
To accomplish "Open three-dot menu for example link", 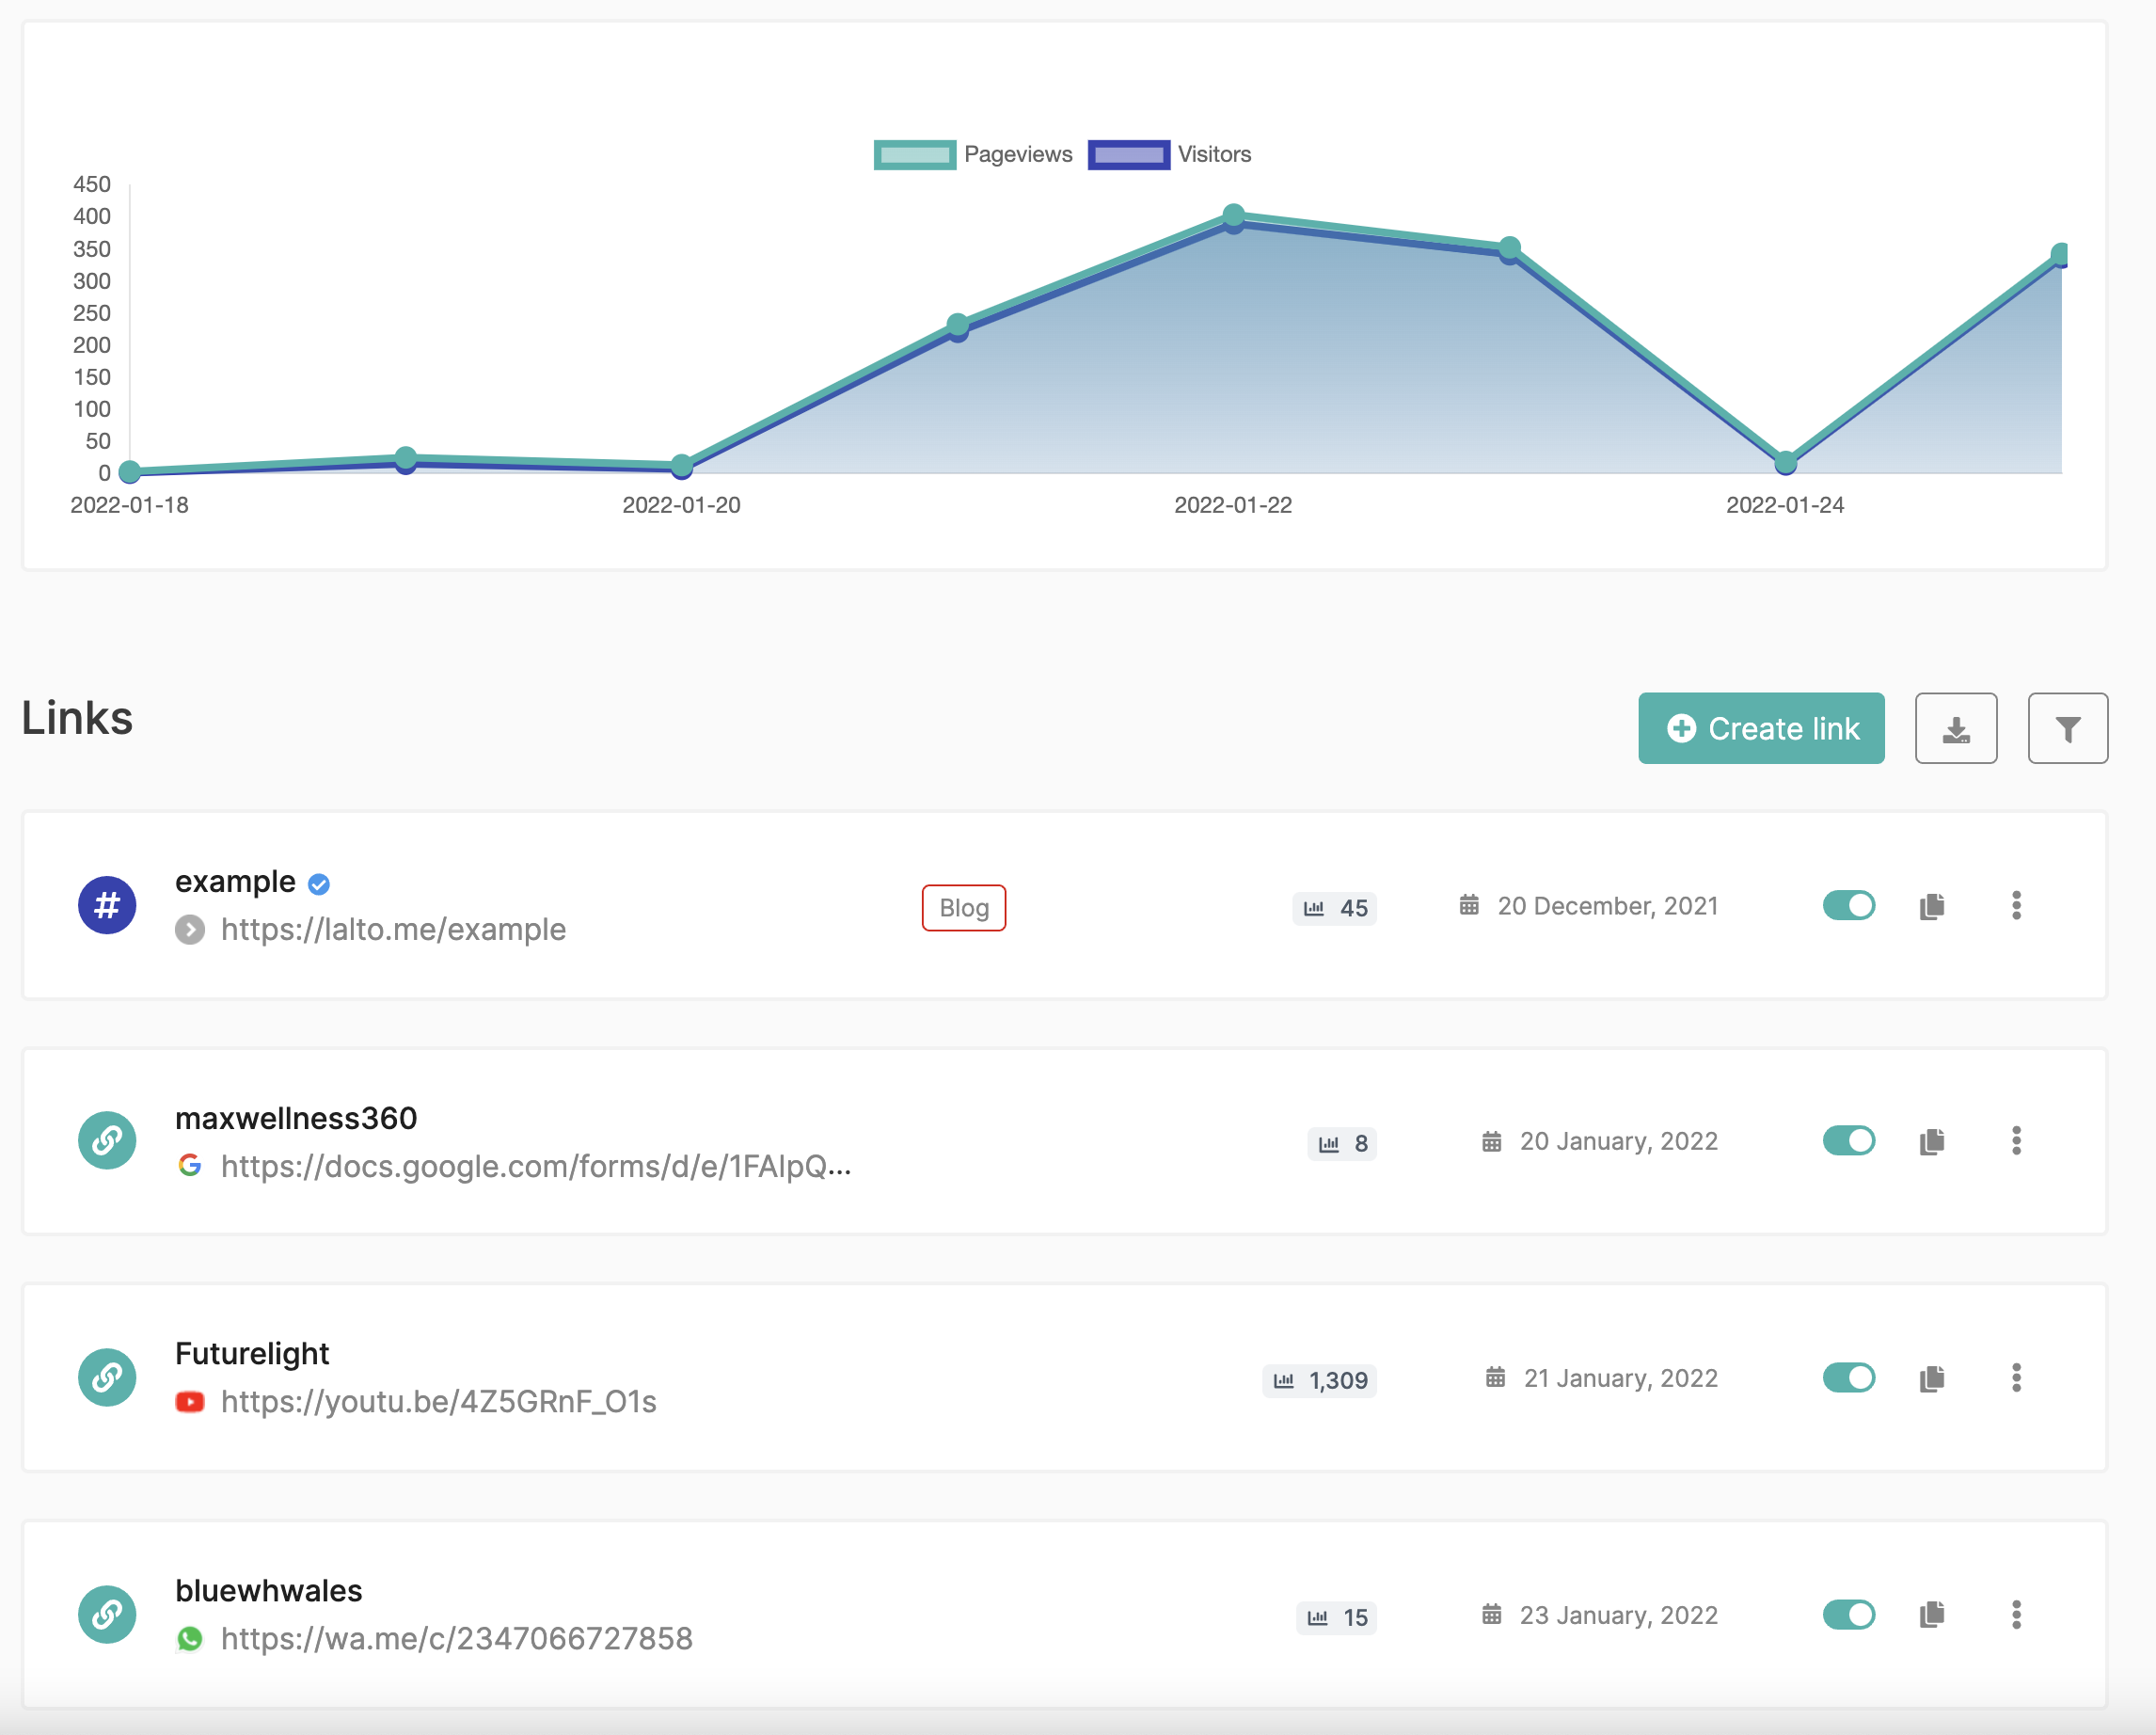I will click(2016, 905).
